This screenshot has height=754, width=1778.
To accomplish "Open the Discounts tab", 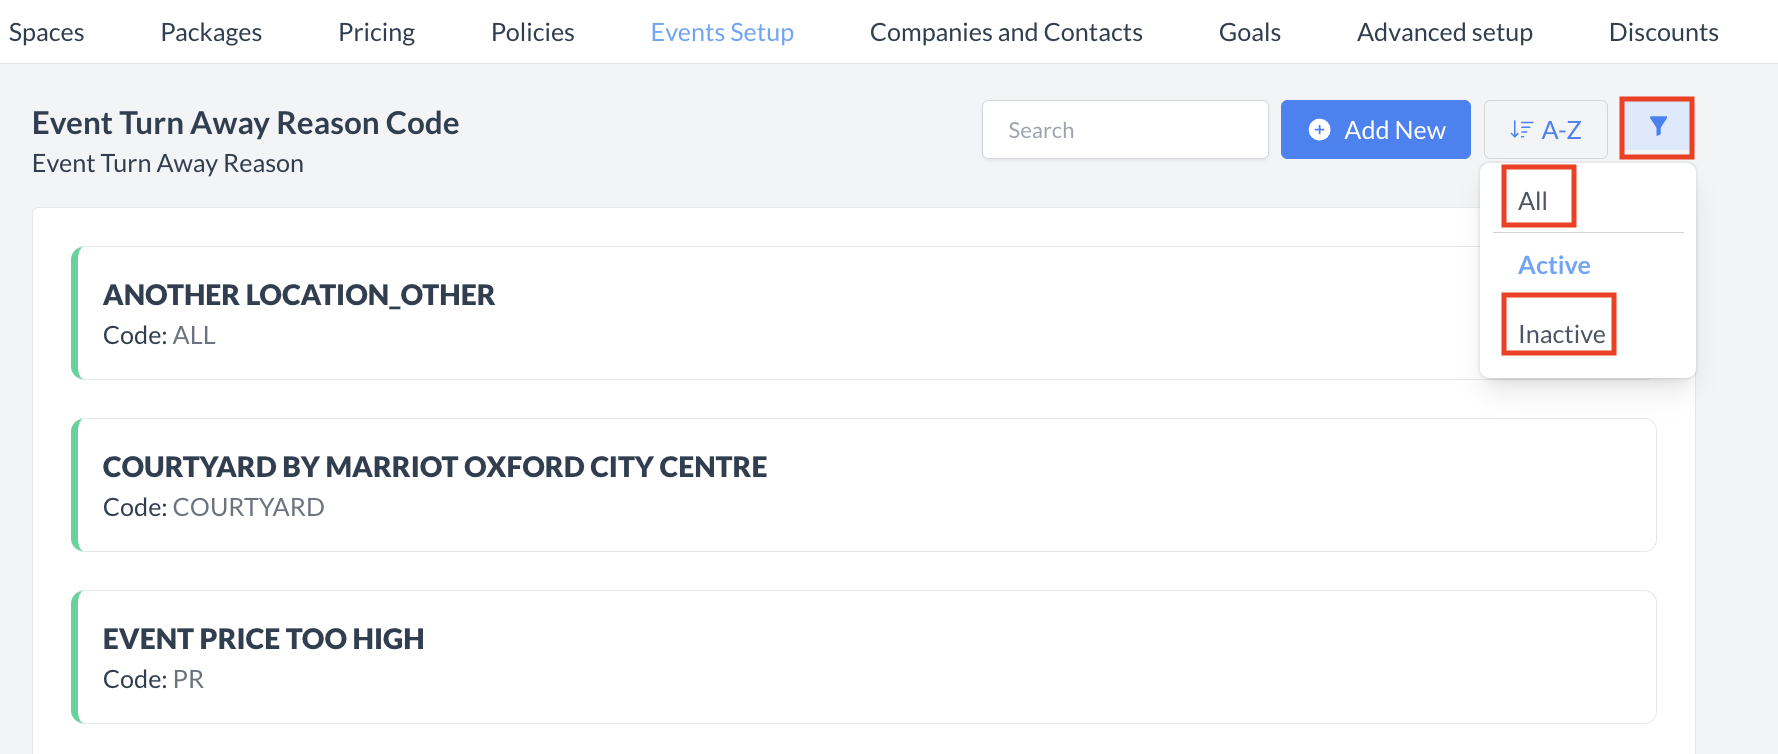I will click(x=1663, y=32).
